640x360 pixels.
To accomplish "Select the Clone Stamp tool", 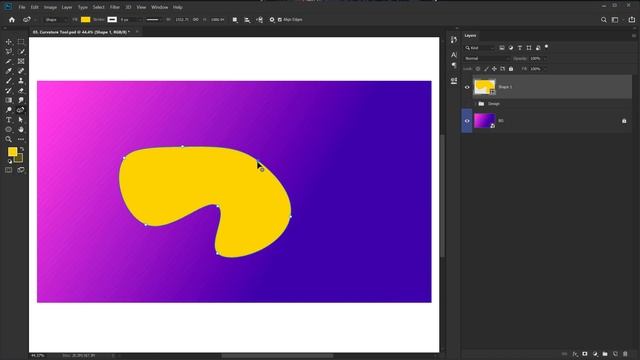I will (21, 81).
